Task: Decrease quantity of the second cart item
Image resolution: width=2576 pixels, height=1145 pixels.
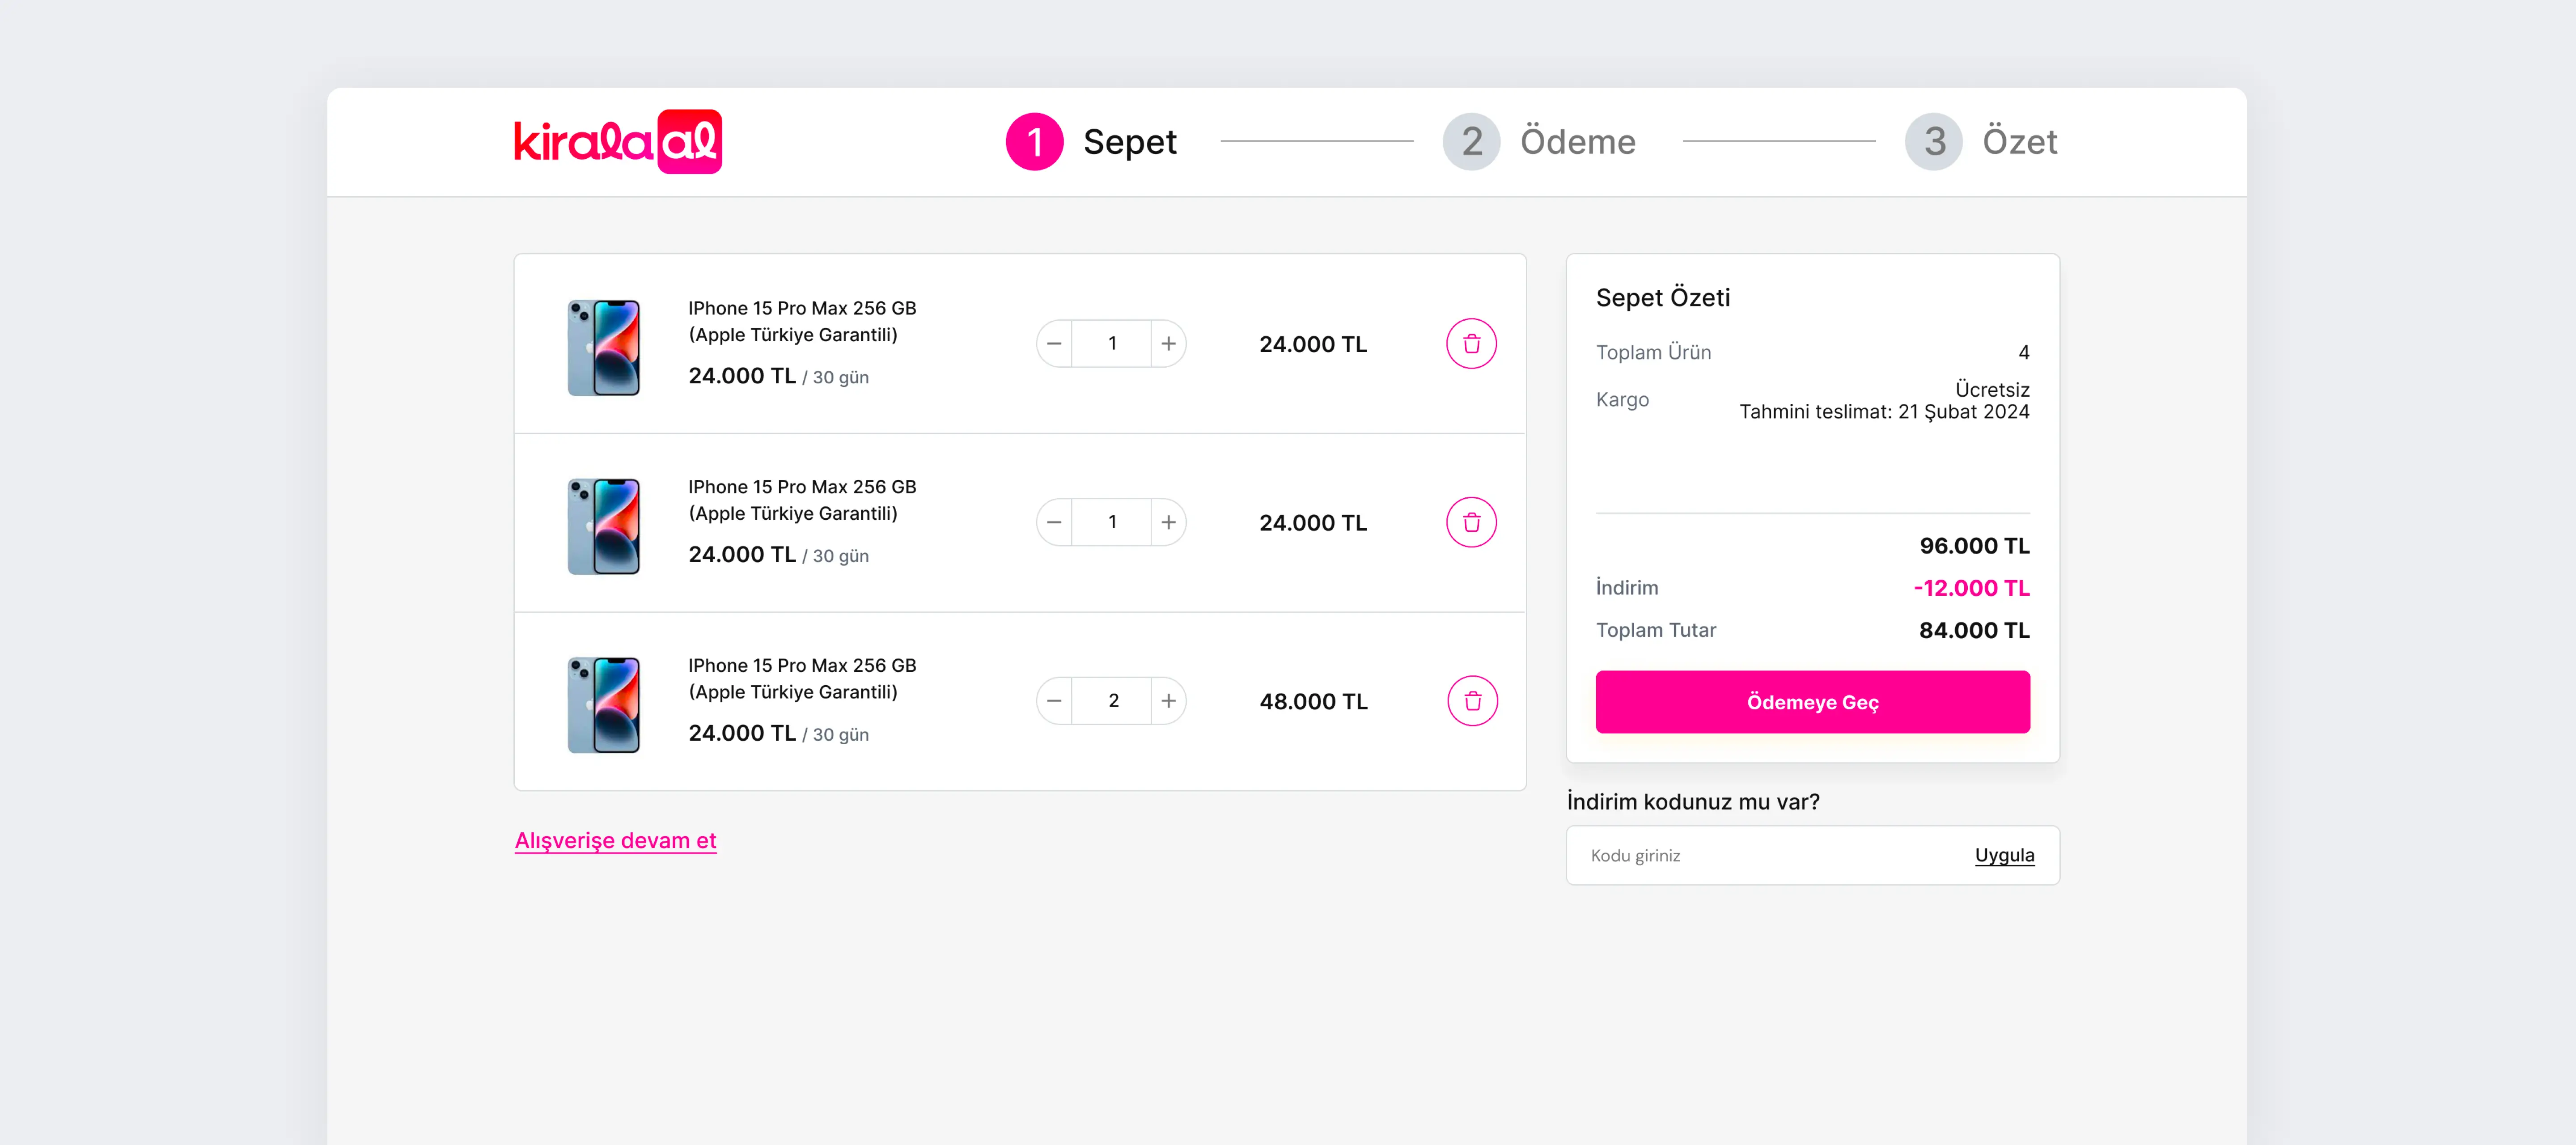Action: click(1054, 522)
